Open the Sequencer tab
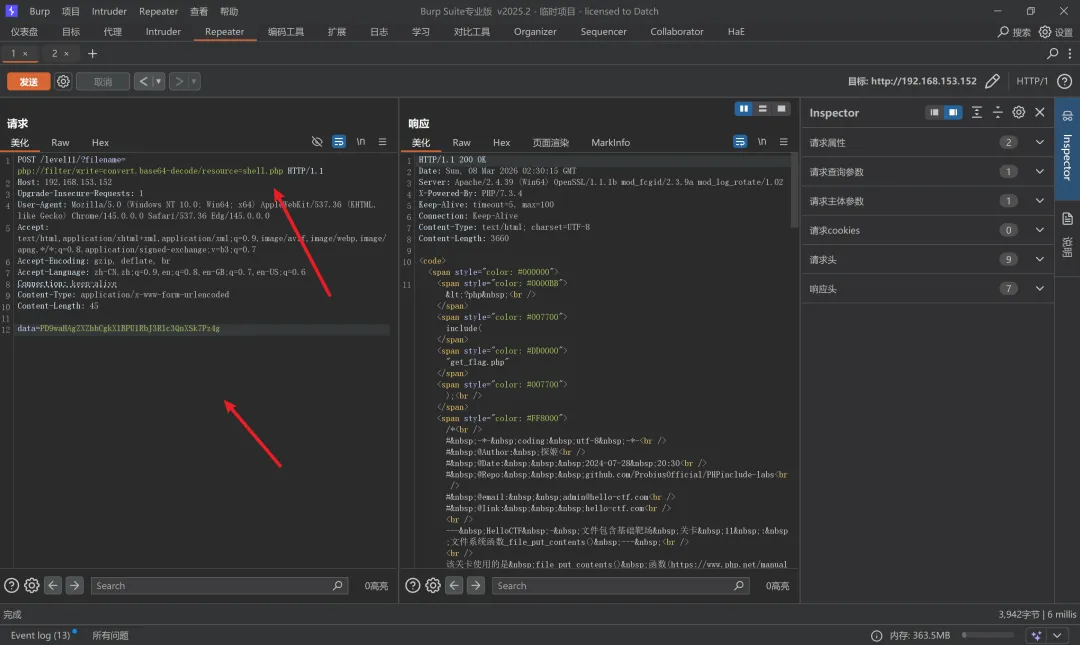This screenshot has width=1080, height=645. pyautogui.click(x=603, y=32)
